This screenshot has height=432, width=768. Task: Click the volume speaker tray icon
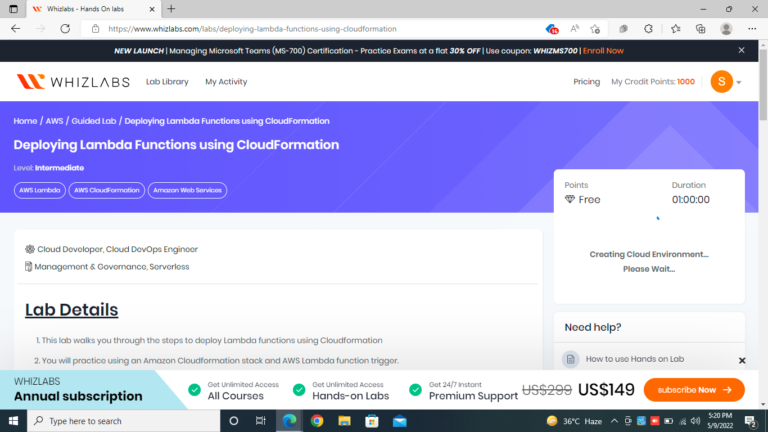pyautogui.click(x=696, y=421)
